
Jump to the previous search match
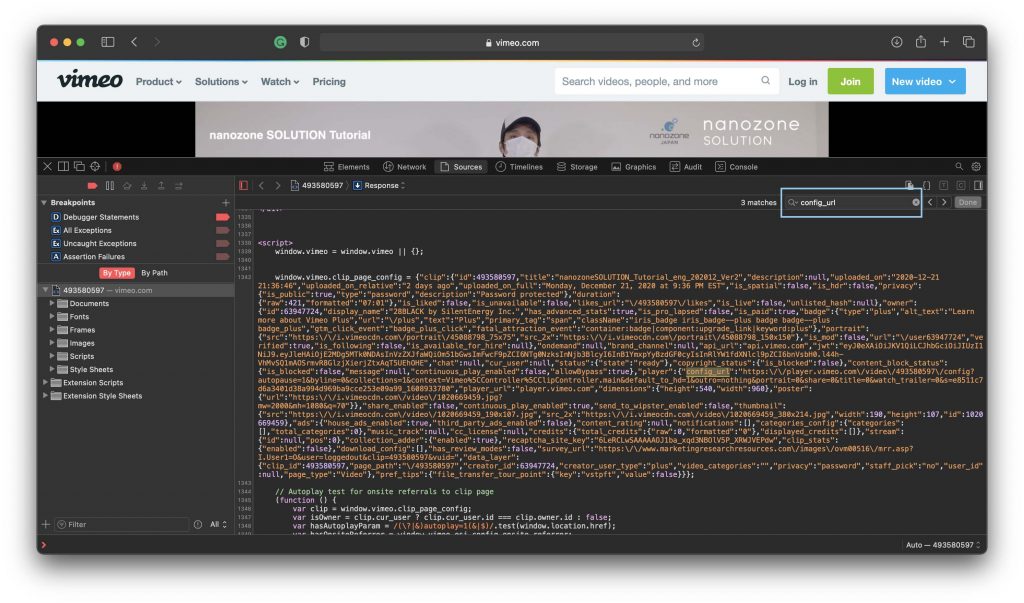930,203
